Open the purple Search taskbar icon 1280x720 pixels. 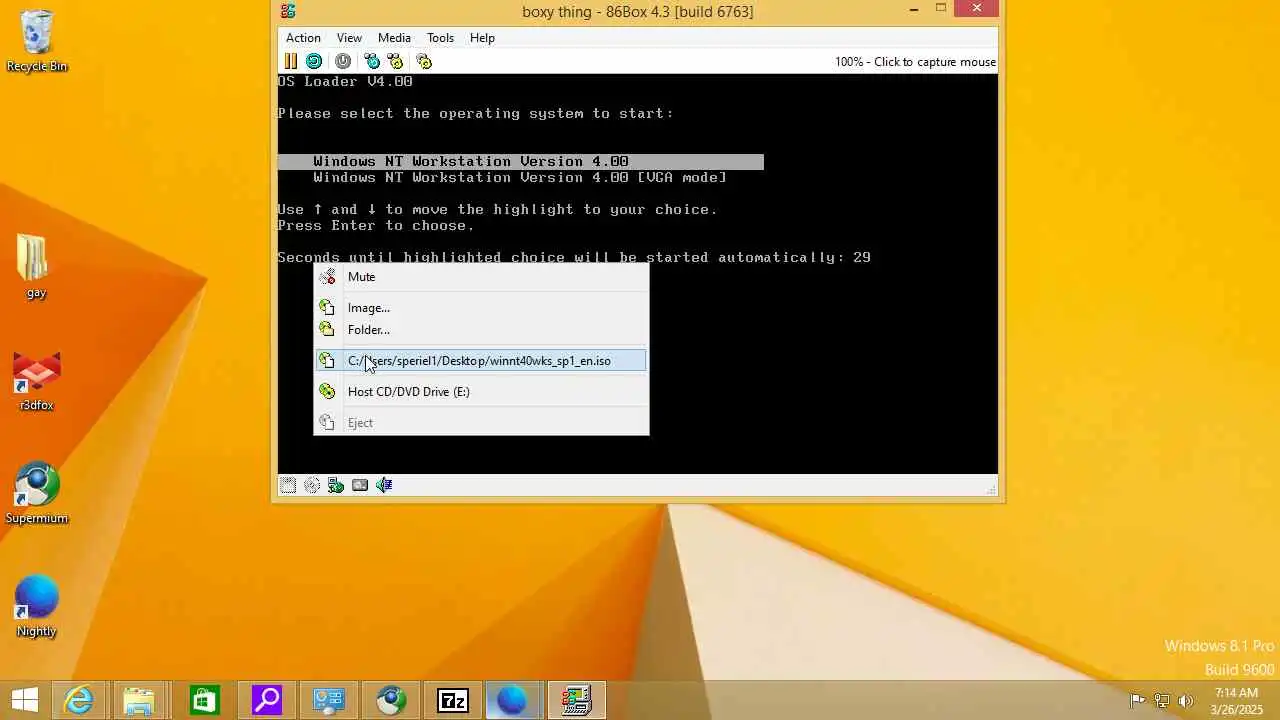pyautogui.click(x=266, y=701)
